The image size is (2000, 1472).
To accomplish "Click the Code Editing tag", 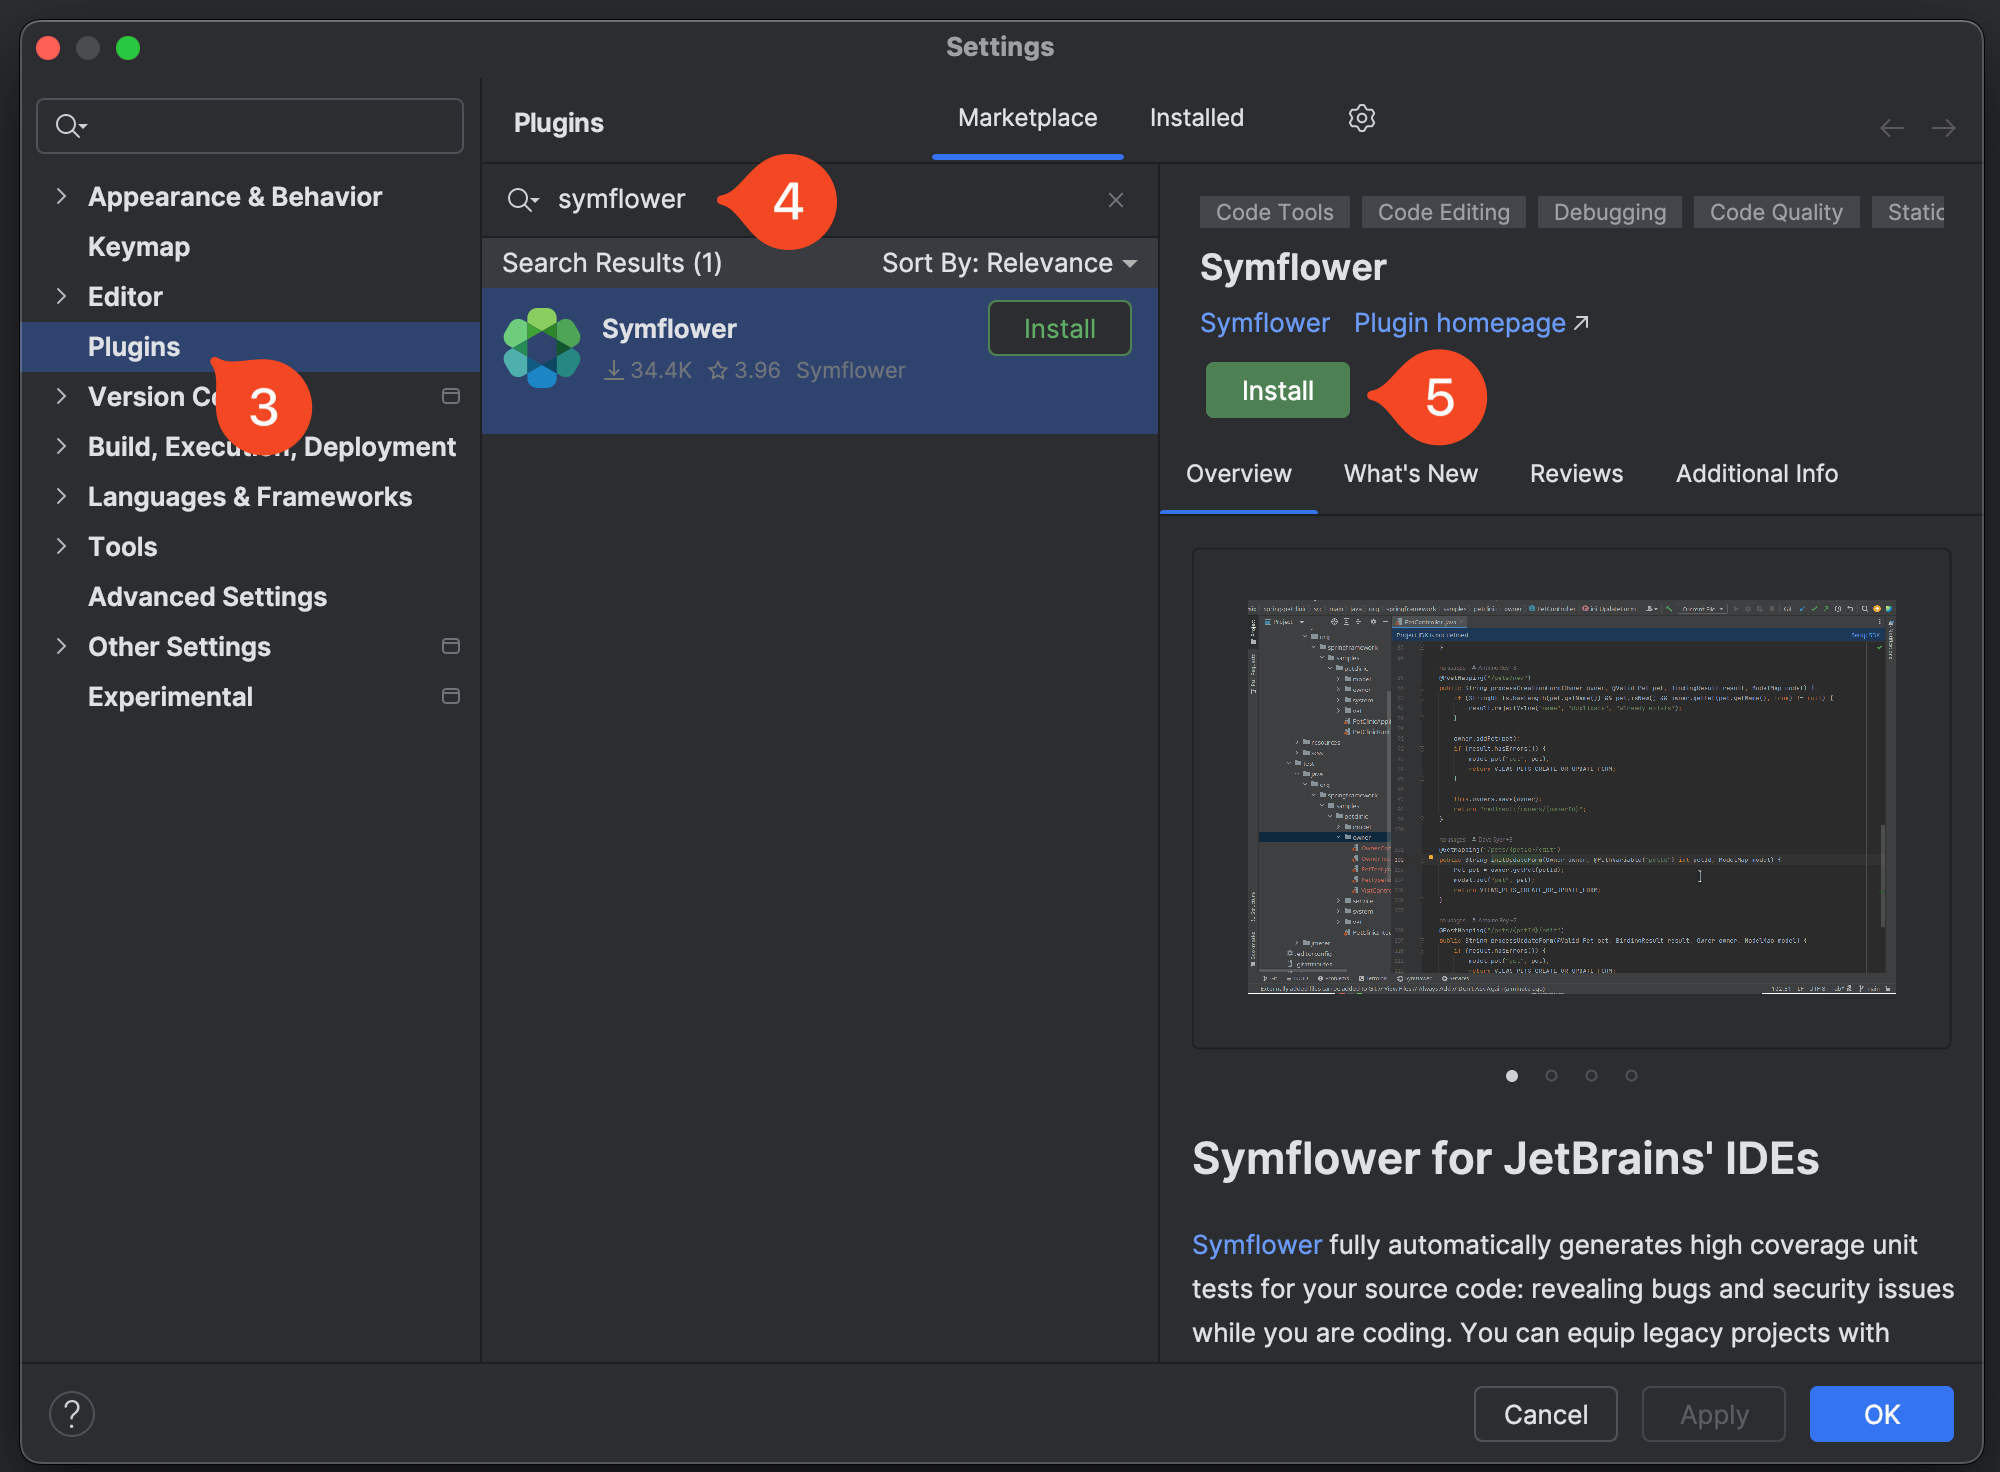I will coord(1444,212).
